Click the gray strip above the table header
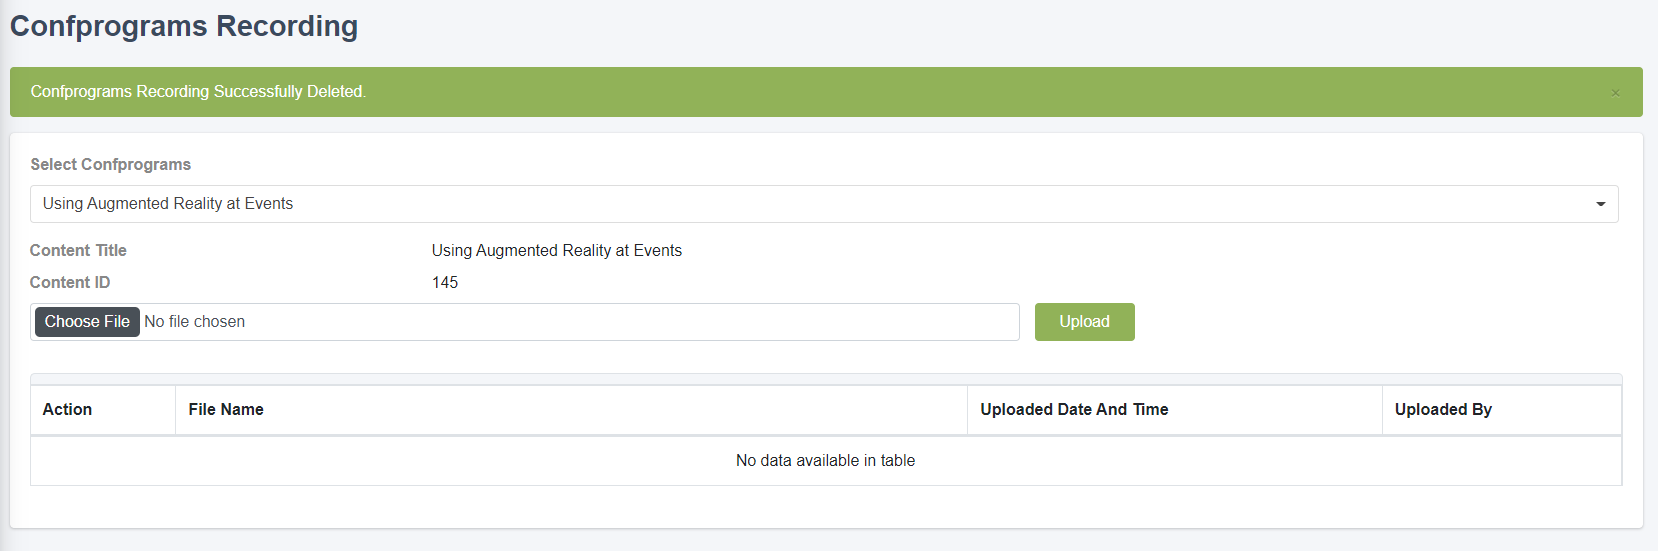 tap(826, 379)
